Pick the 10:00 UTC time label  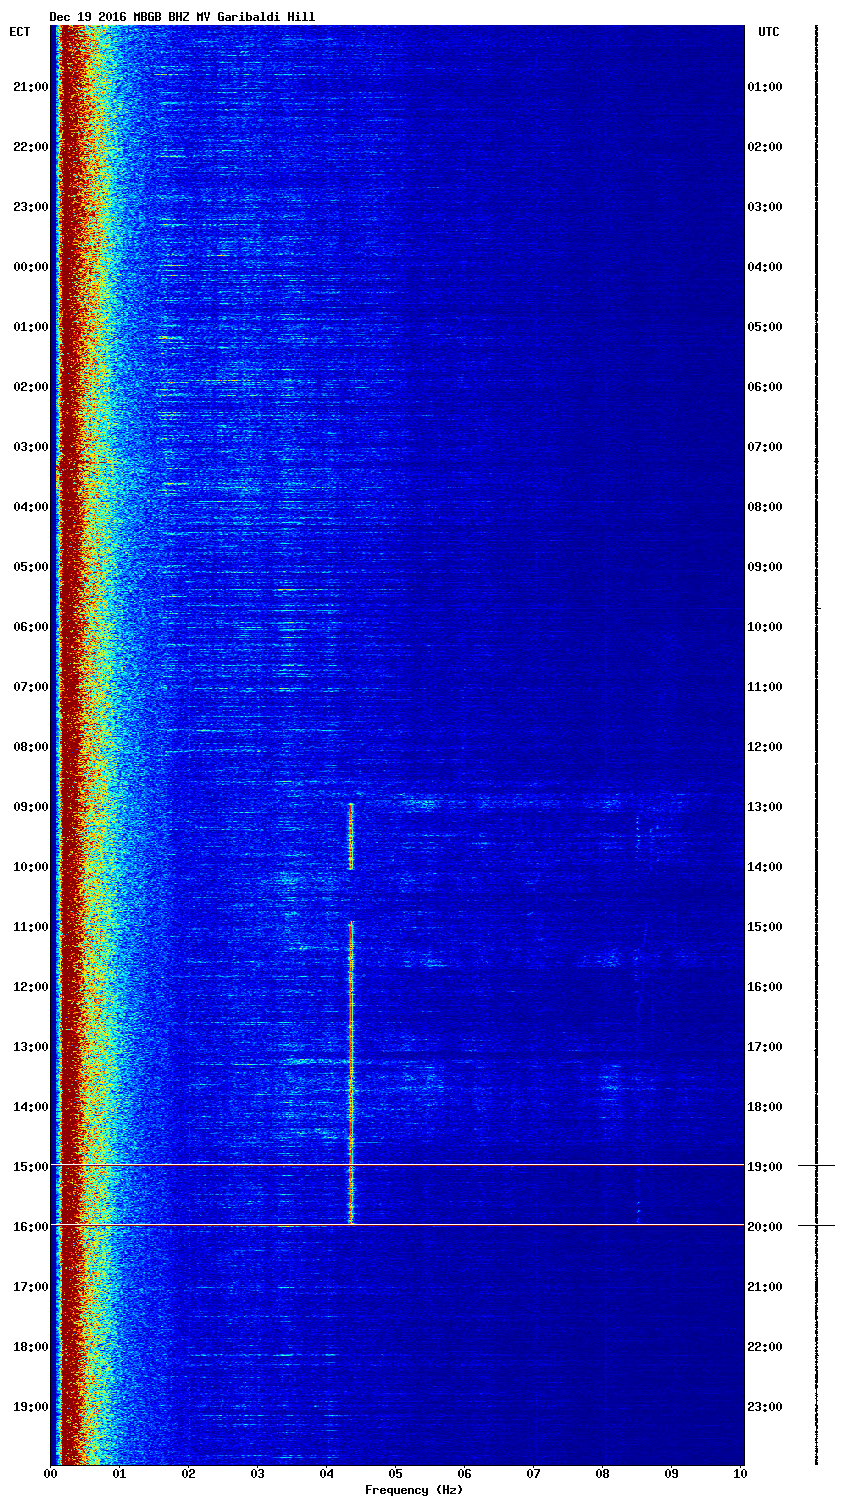(765, 627)
